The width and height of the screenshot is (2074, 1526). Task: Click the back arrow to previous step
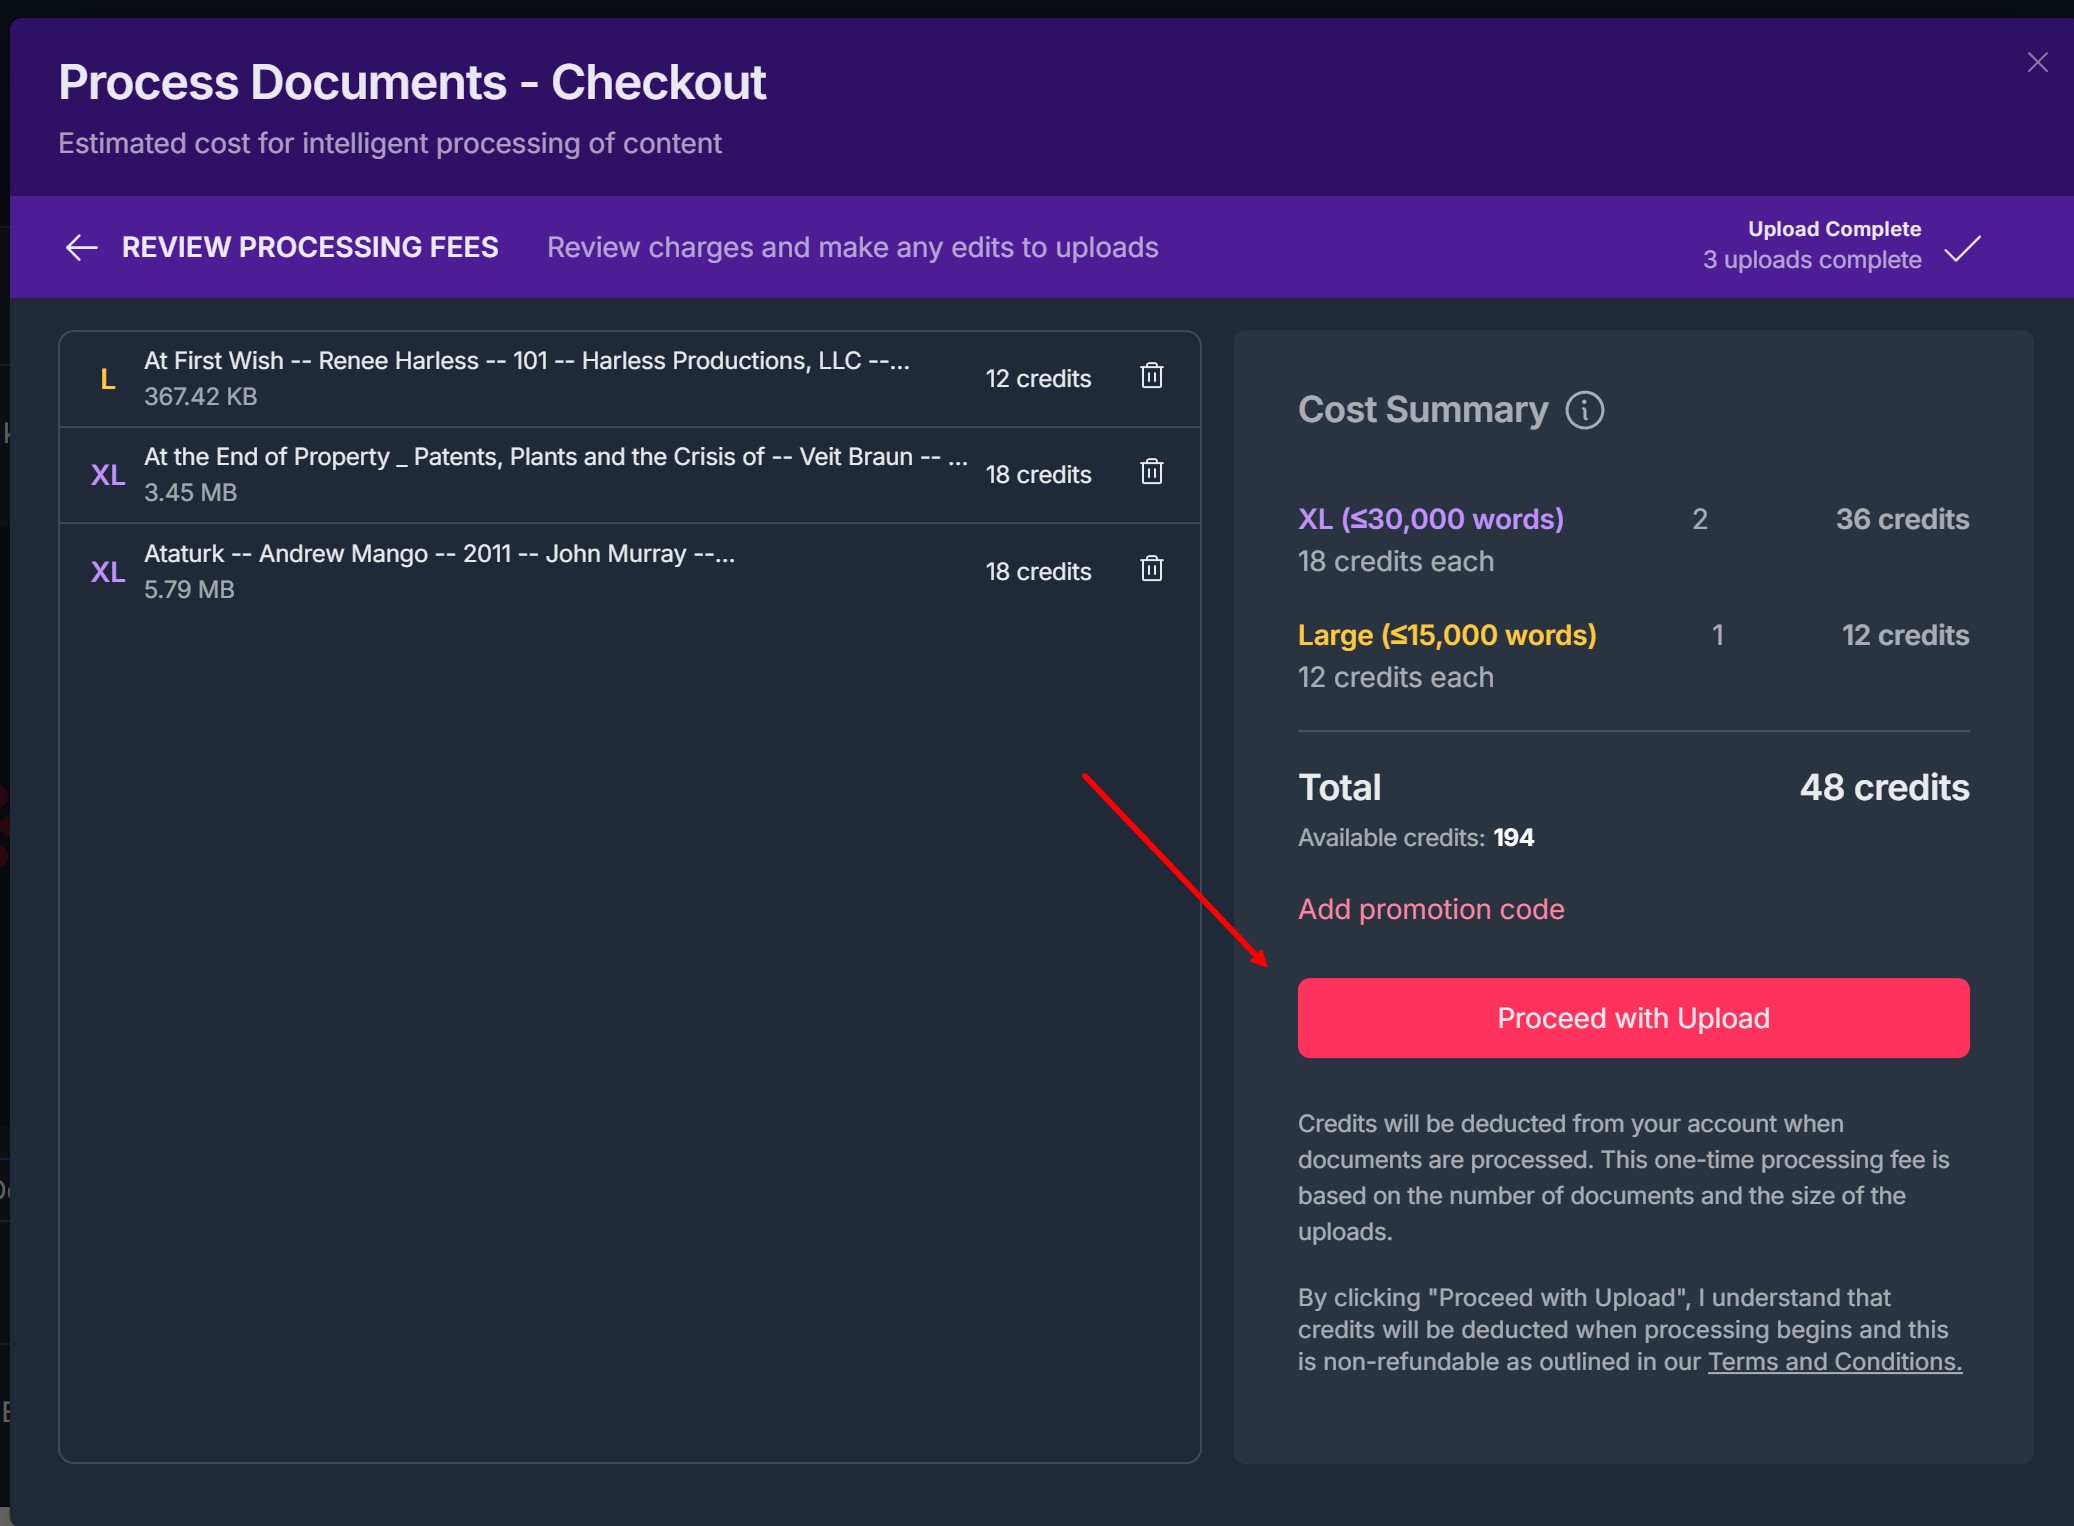(81, 247)
